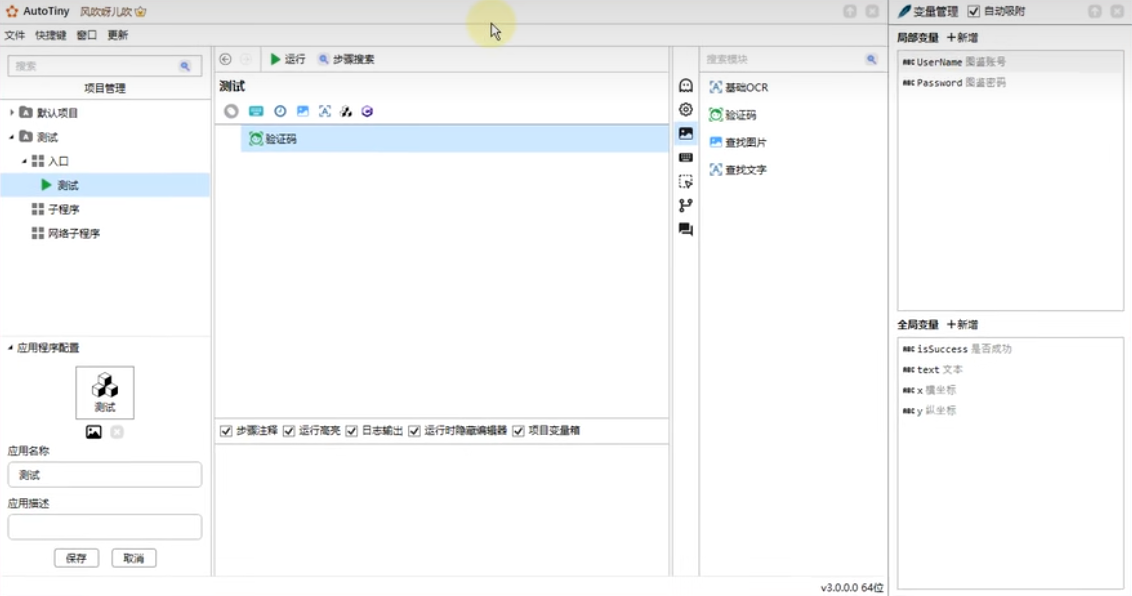The height and width of the screenshot is (596, 1132).
Task: Open the ghost icon module category
Action: point(685,86)
